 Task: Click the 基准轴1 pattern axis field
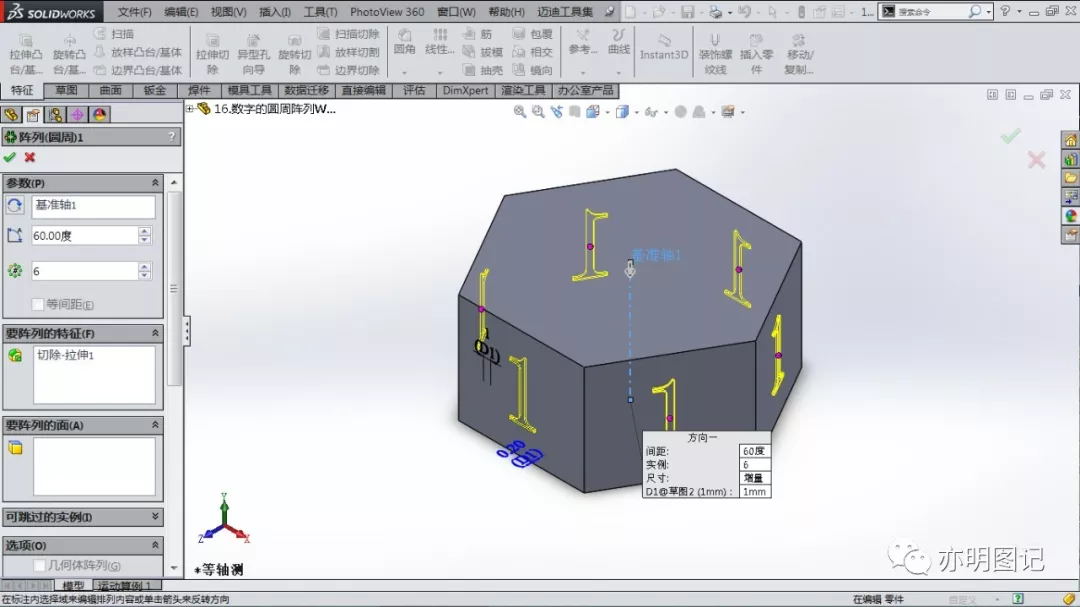pos(93,205)
